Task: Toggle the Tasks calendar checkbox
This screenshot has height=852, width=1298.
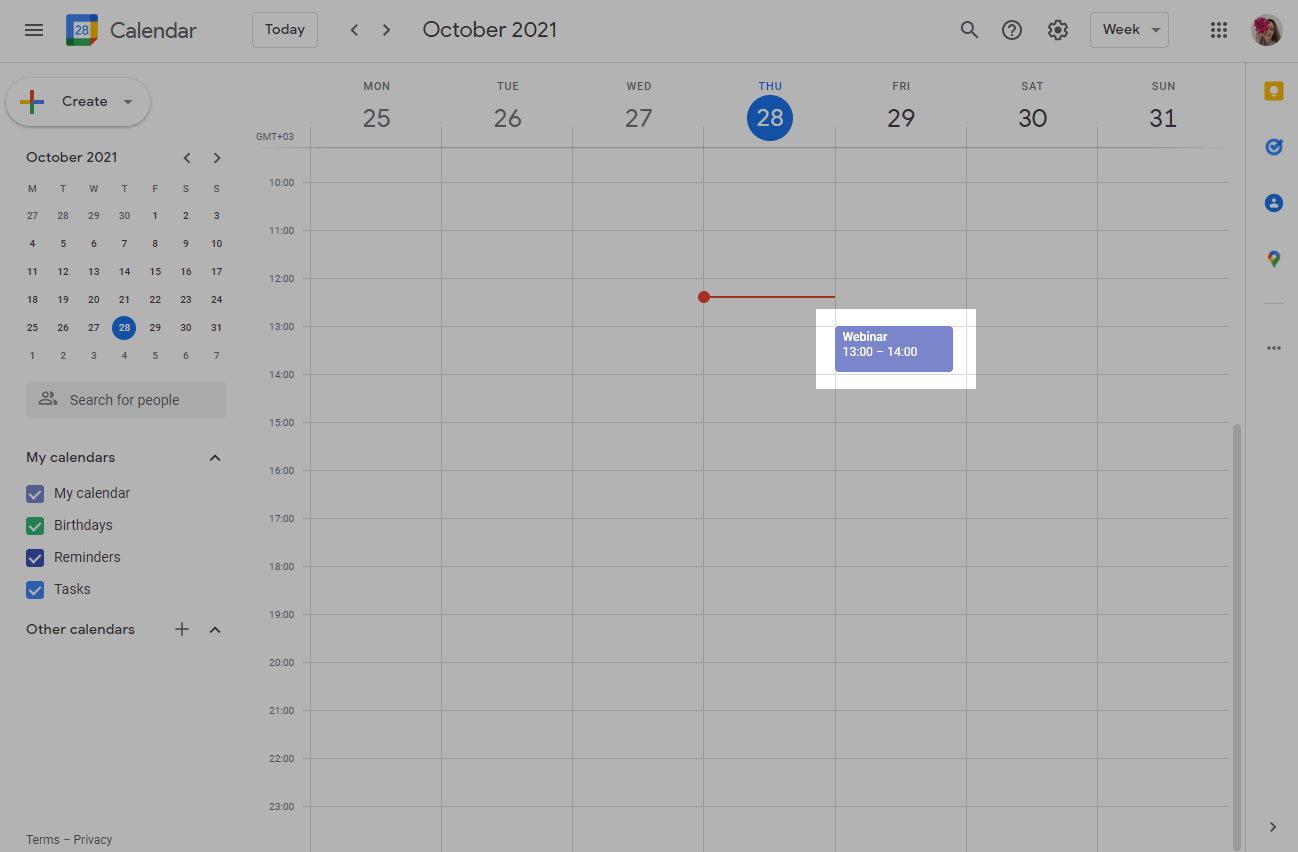Action: point(35,590)
